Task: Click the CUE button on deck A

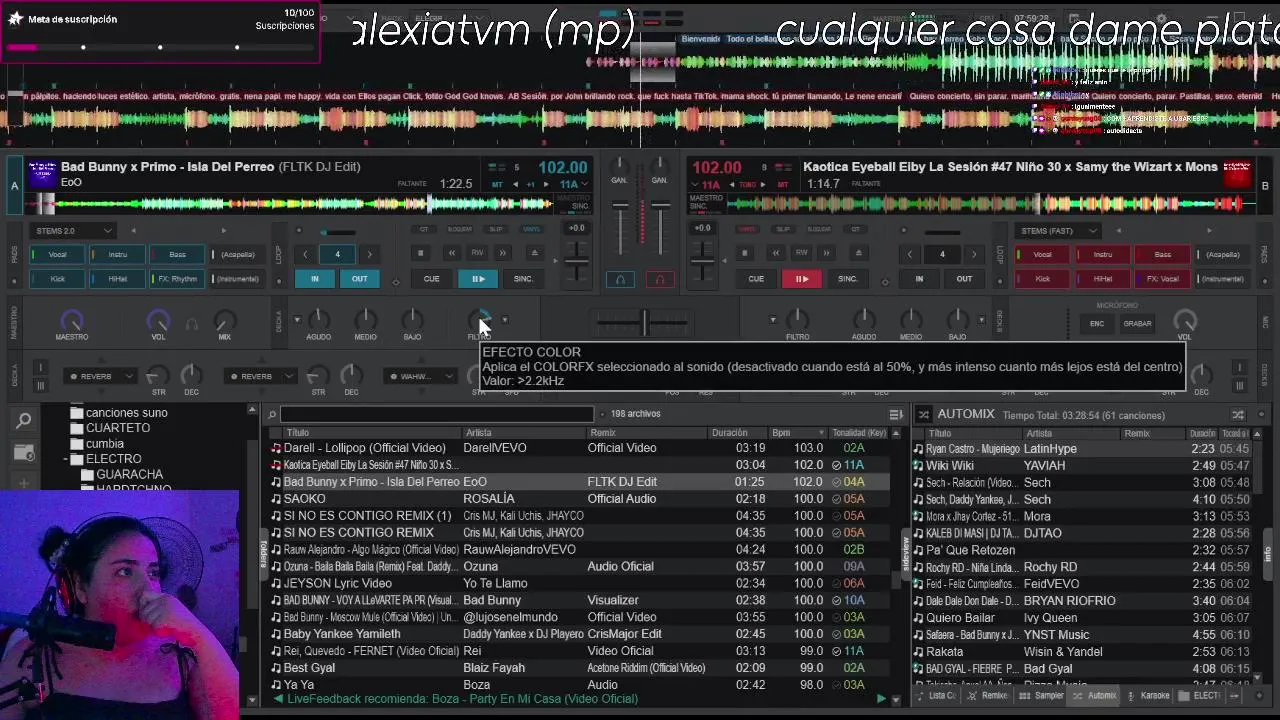Action: [431, 279]
